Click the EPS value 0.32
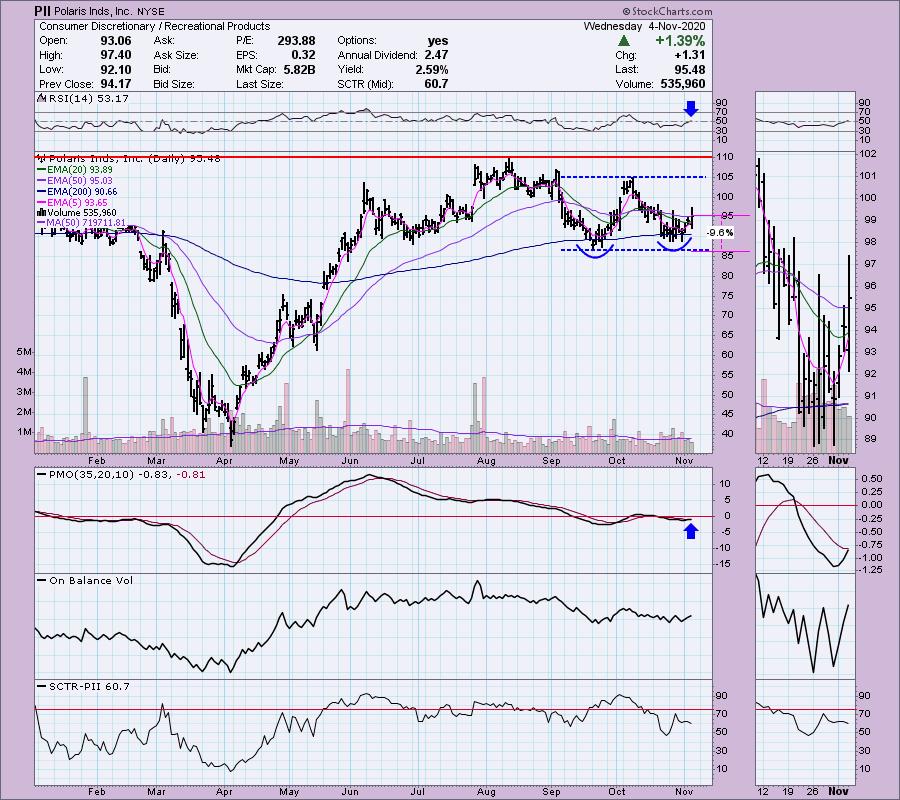Screen dimensions: 900x800 point(303,55)
